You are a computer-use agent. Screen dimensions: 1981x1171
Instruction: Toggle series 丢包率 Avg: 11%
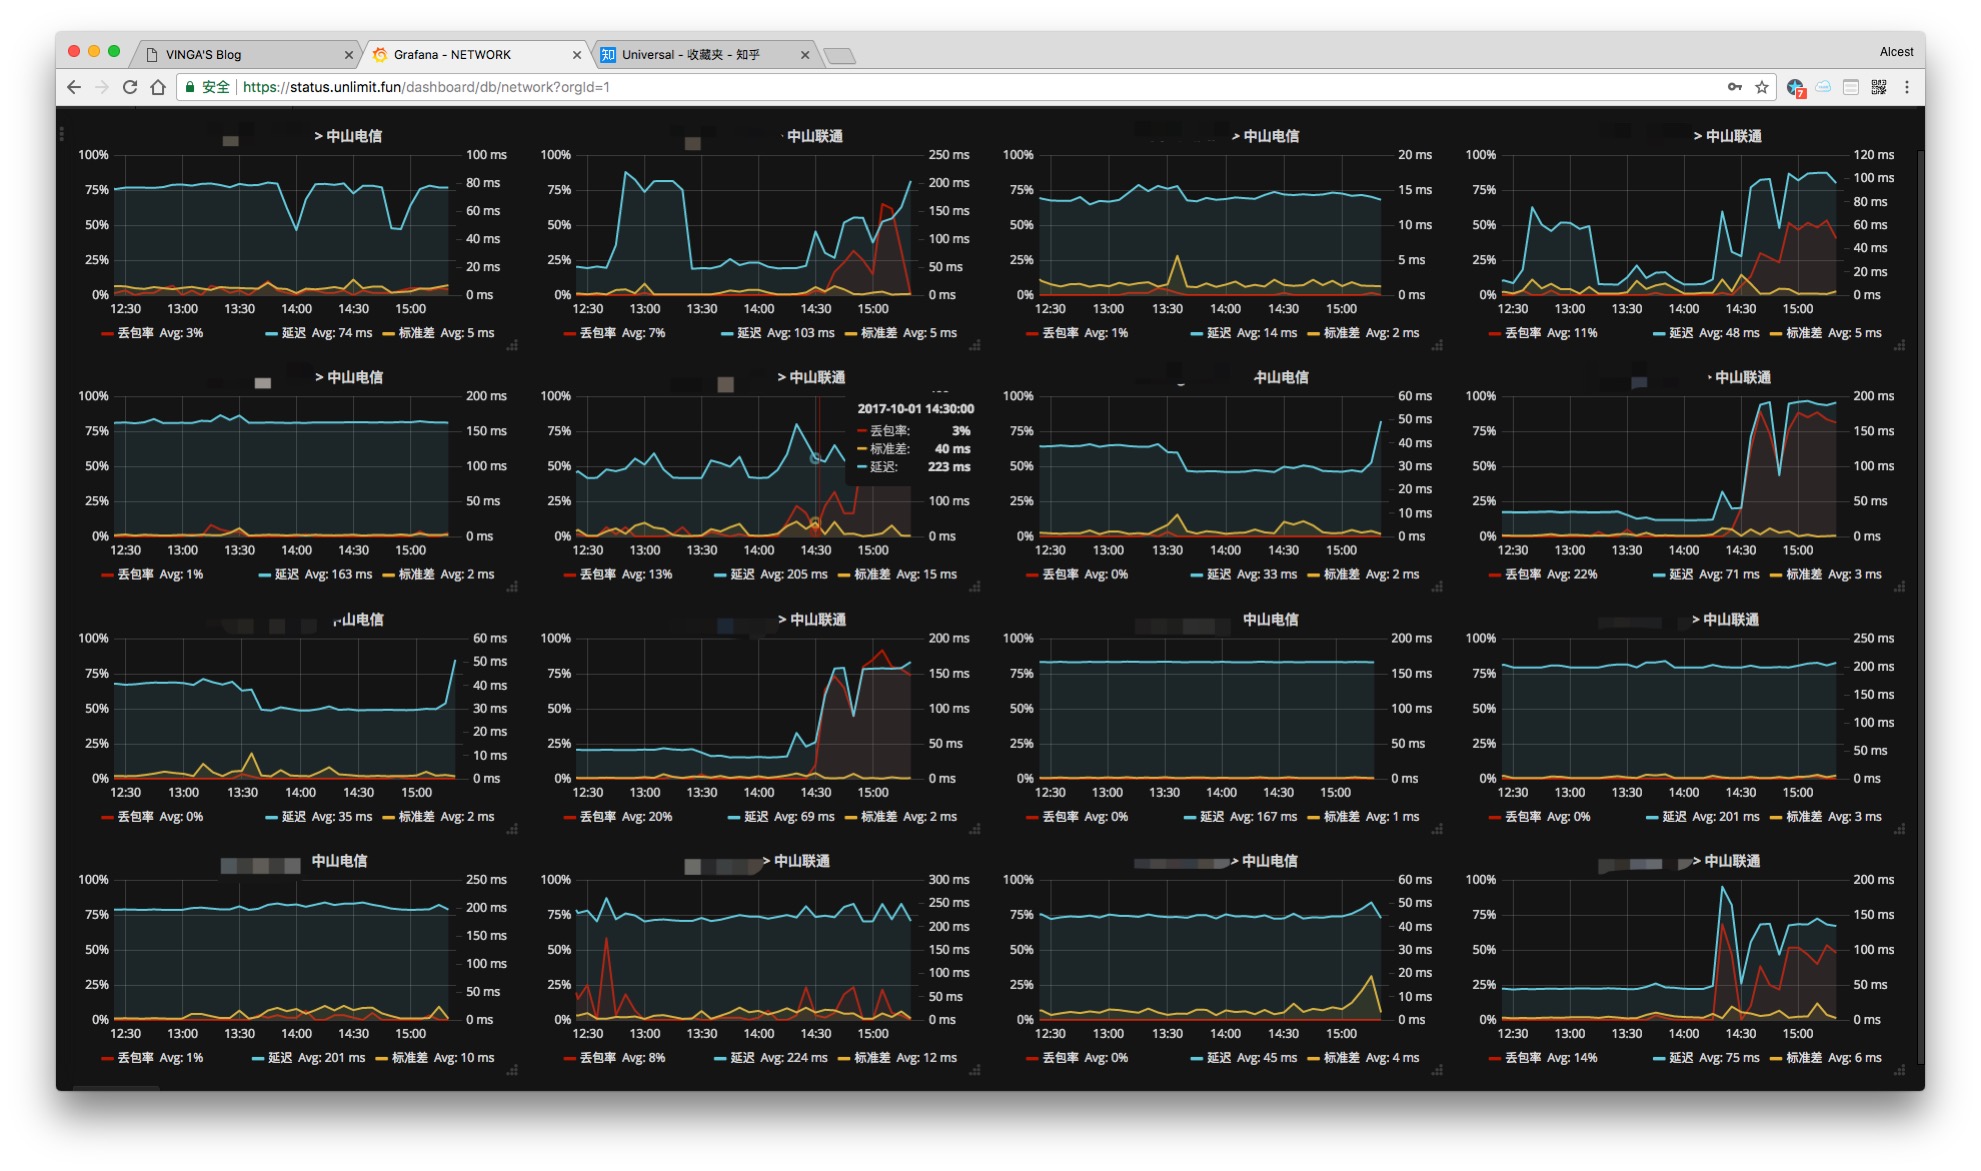point(1543,333)
